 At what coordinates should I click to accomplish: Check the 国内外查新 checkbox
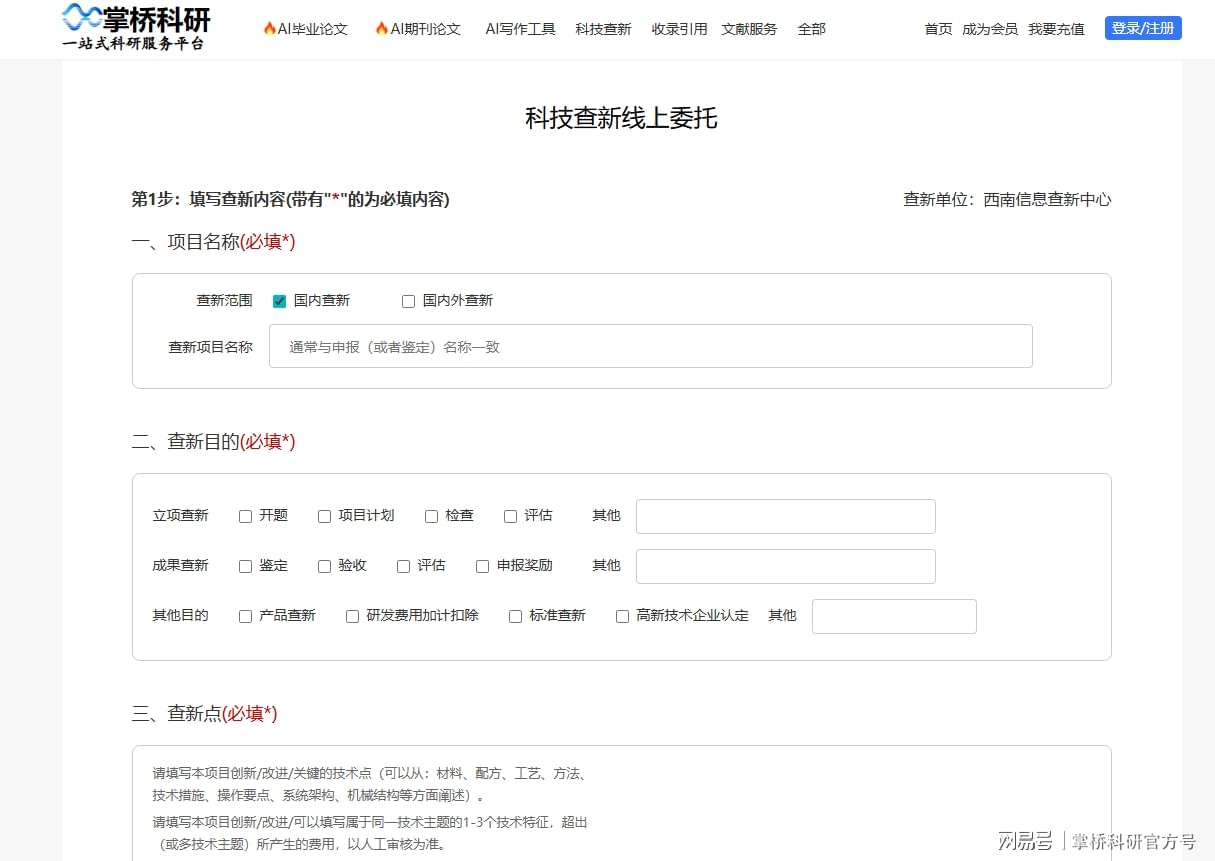point(408,301)
